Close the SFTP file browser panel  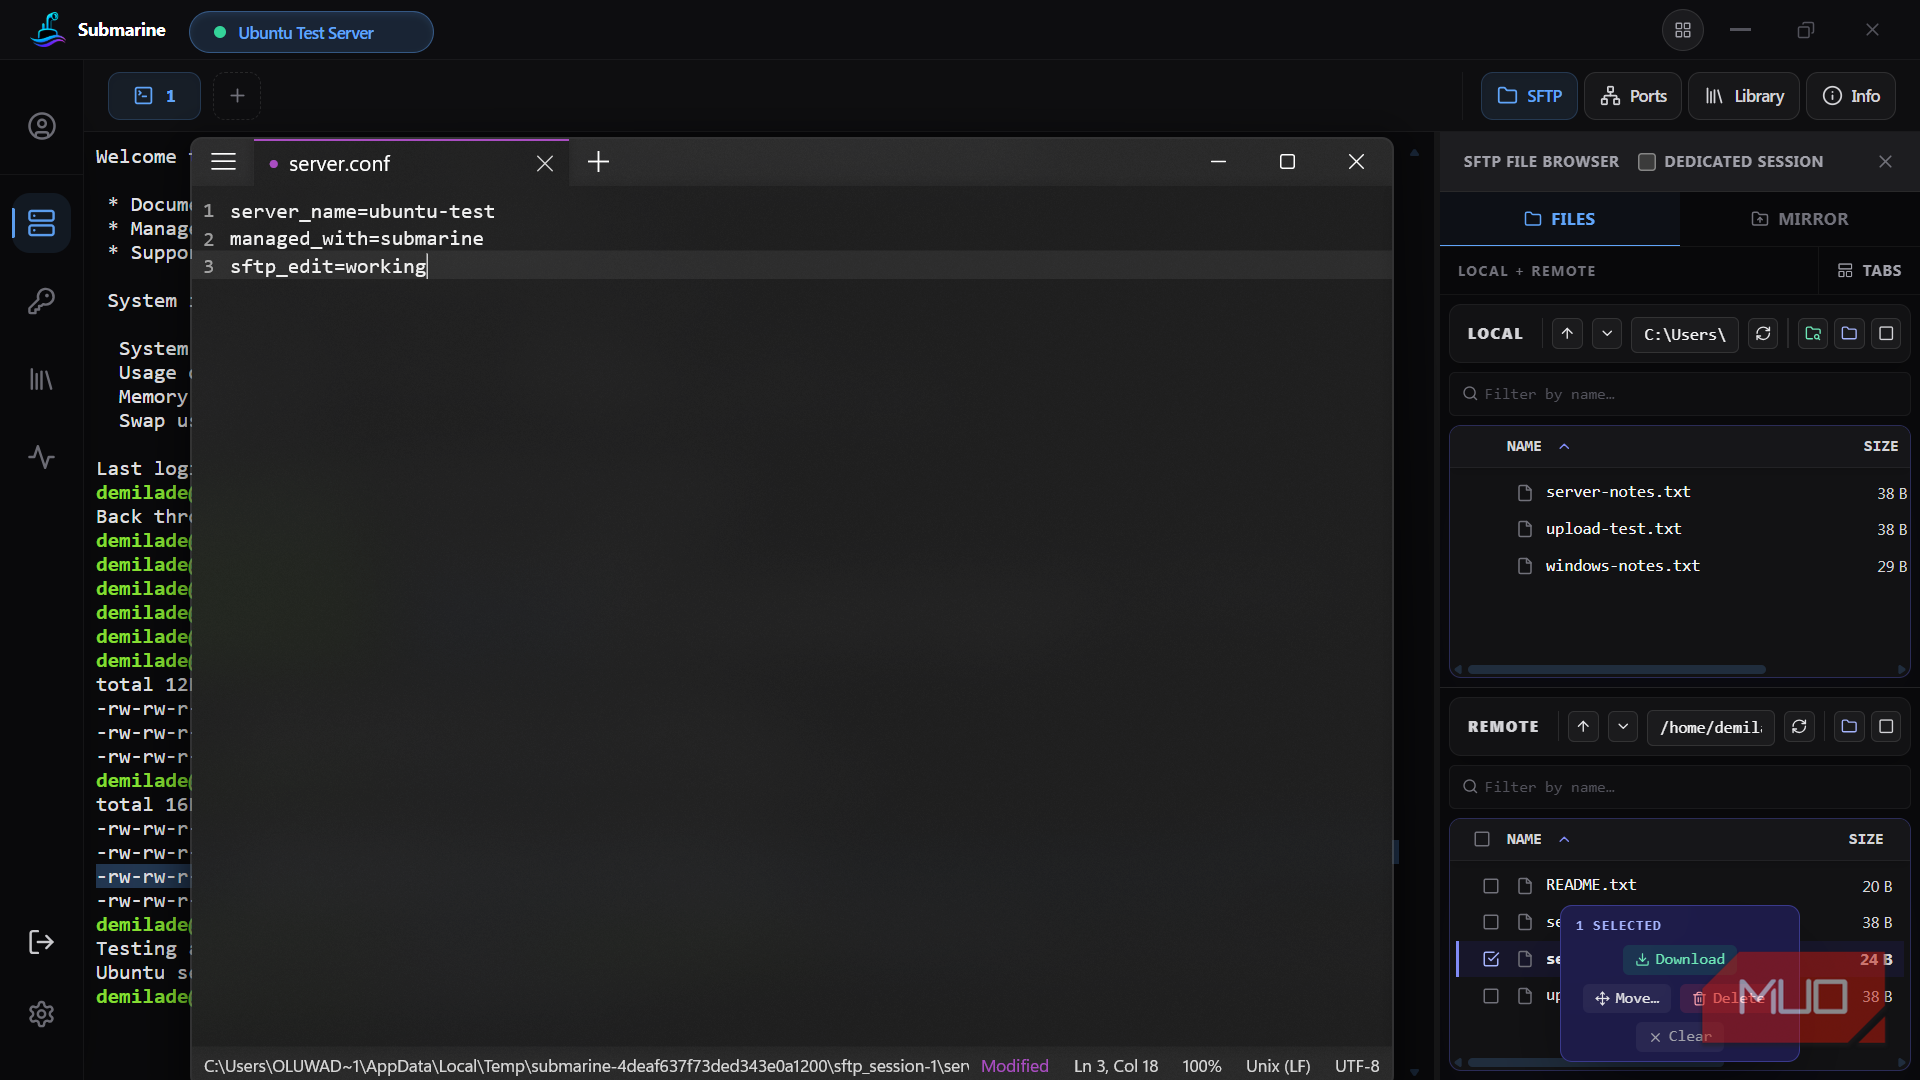click(1885, 162)
